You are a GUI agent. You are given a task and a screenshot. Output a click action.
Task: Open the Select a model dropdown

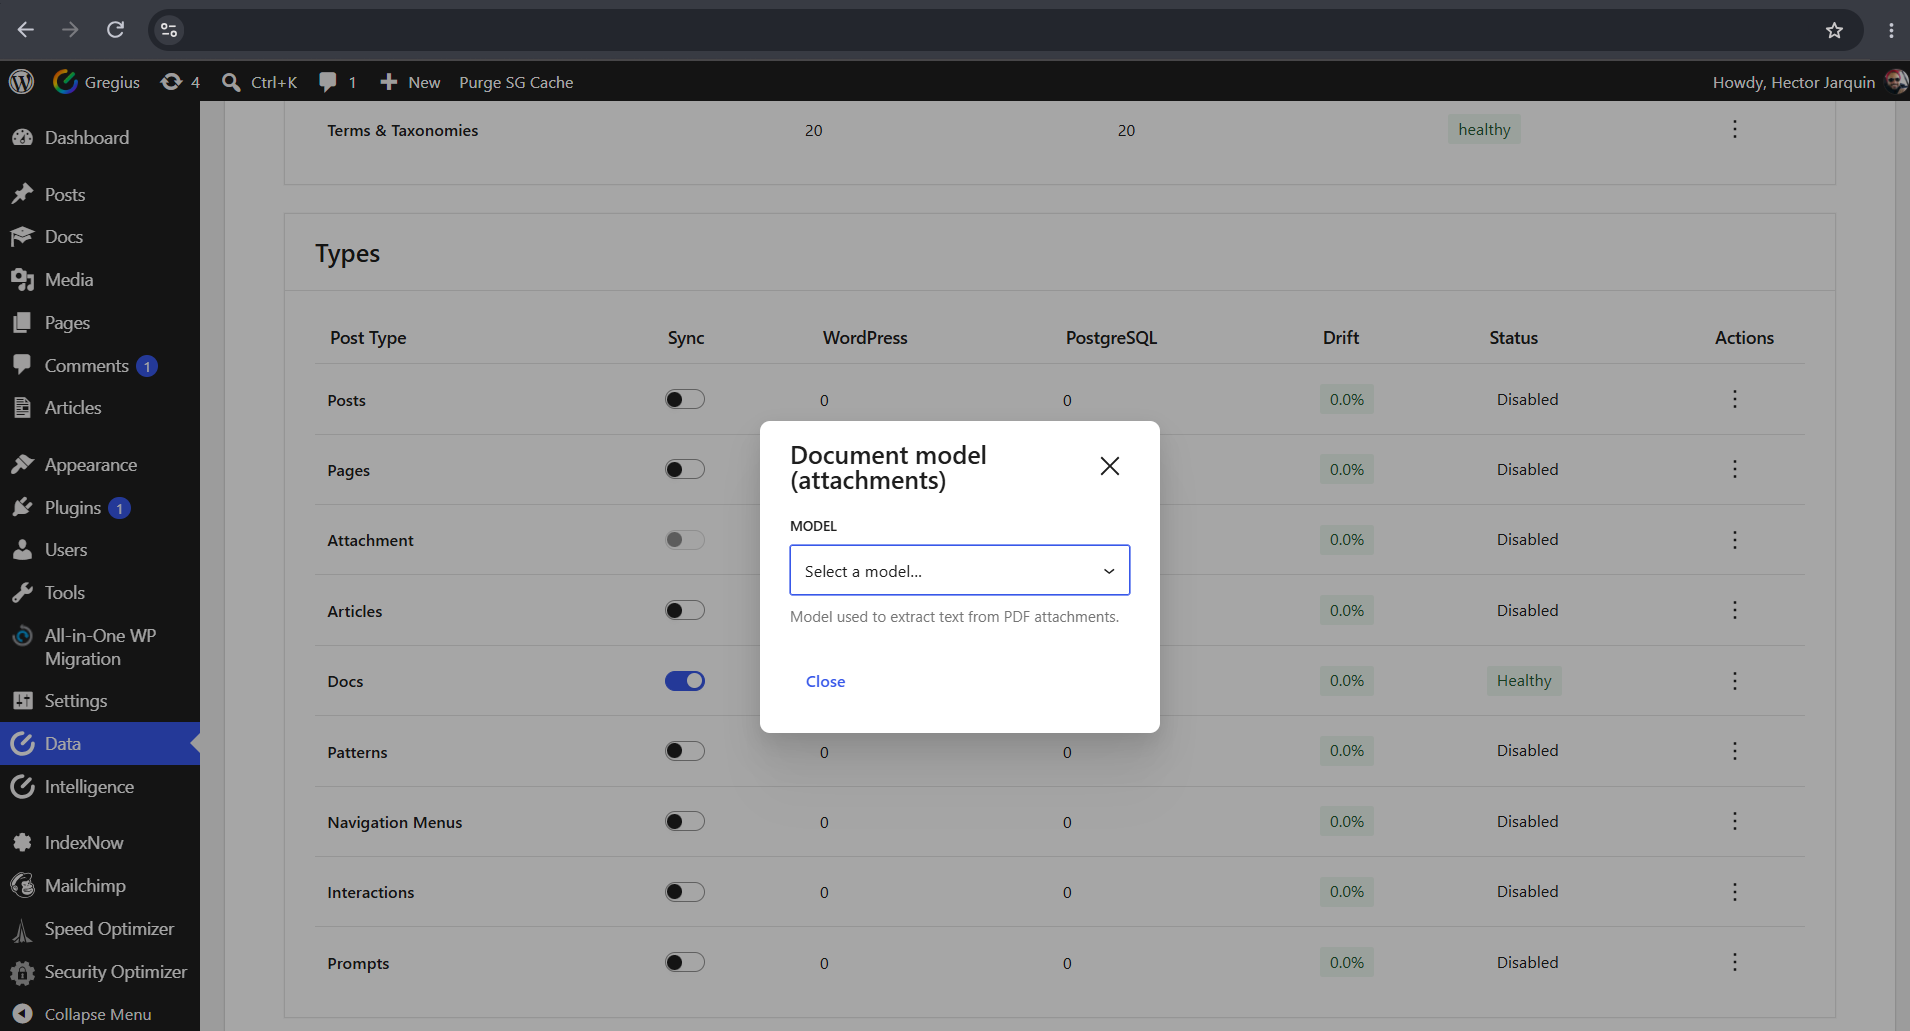coord(959,570)
